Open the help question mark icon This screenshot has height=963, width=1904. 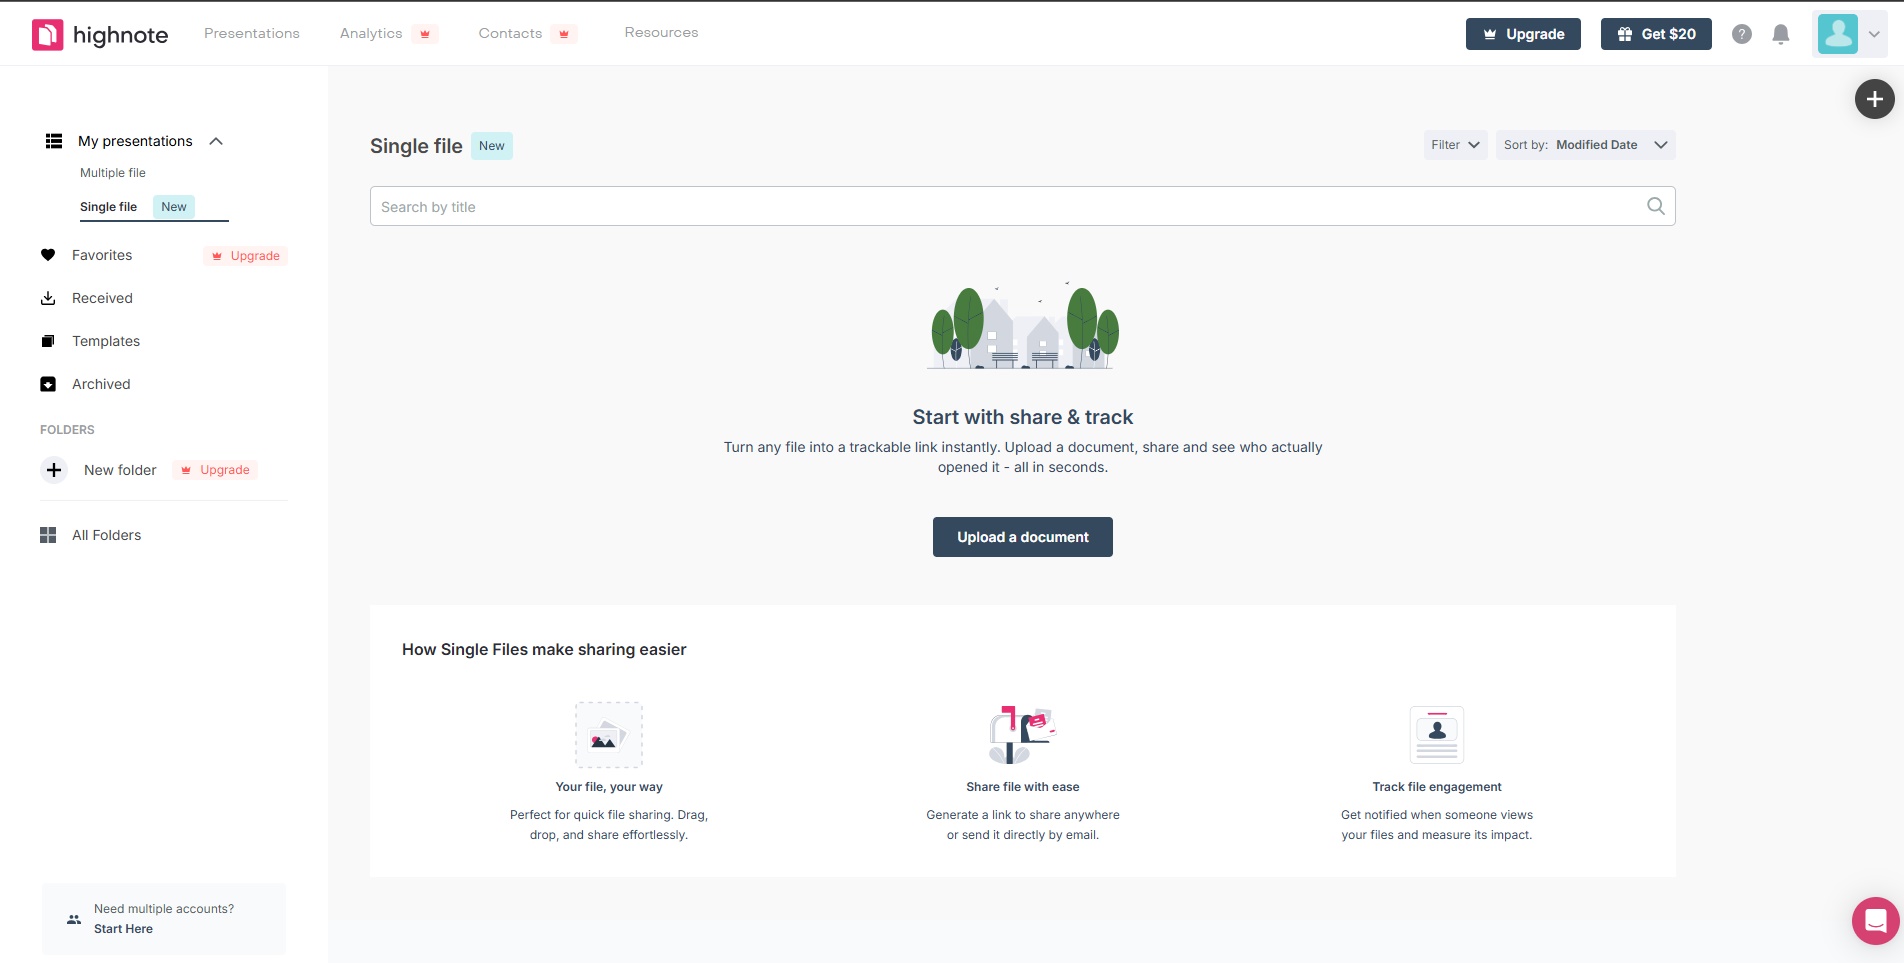pos(1741,34)
